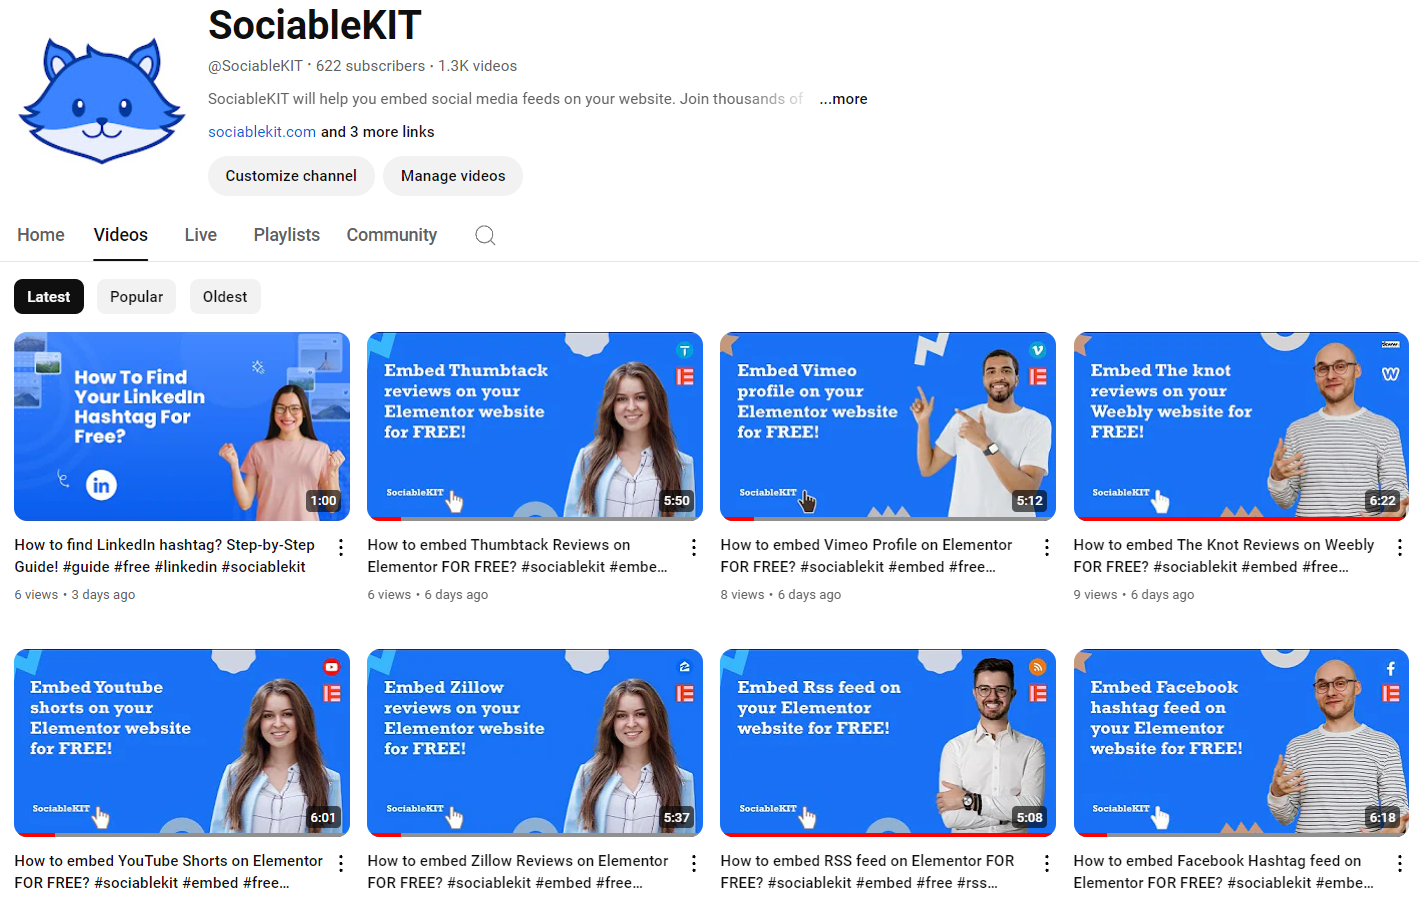The height and width of the screenshot is (903, 1419).
Task: Click '9 views • 6 days ago' metadata
Action: [1134, 595]
